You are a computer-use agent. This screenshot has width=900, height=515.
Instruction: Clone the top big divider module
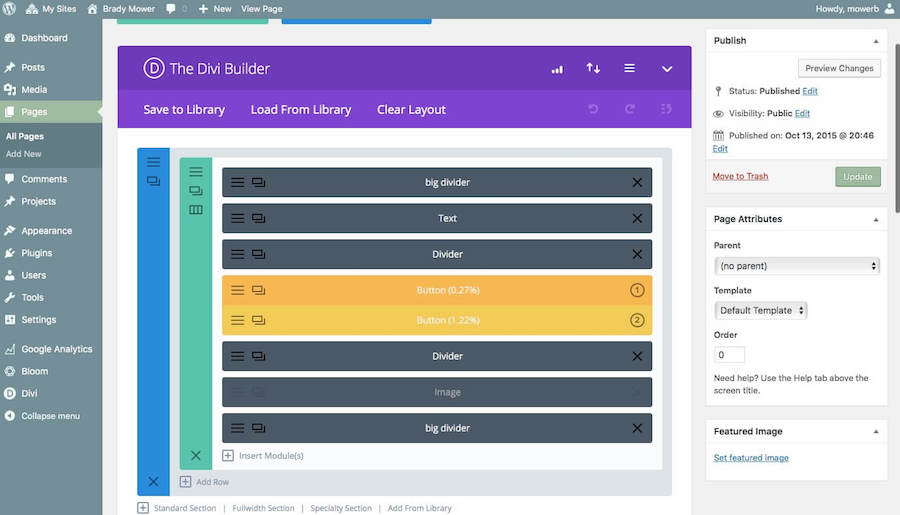[258, 183]
